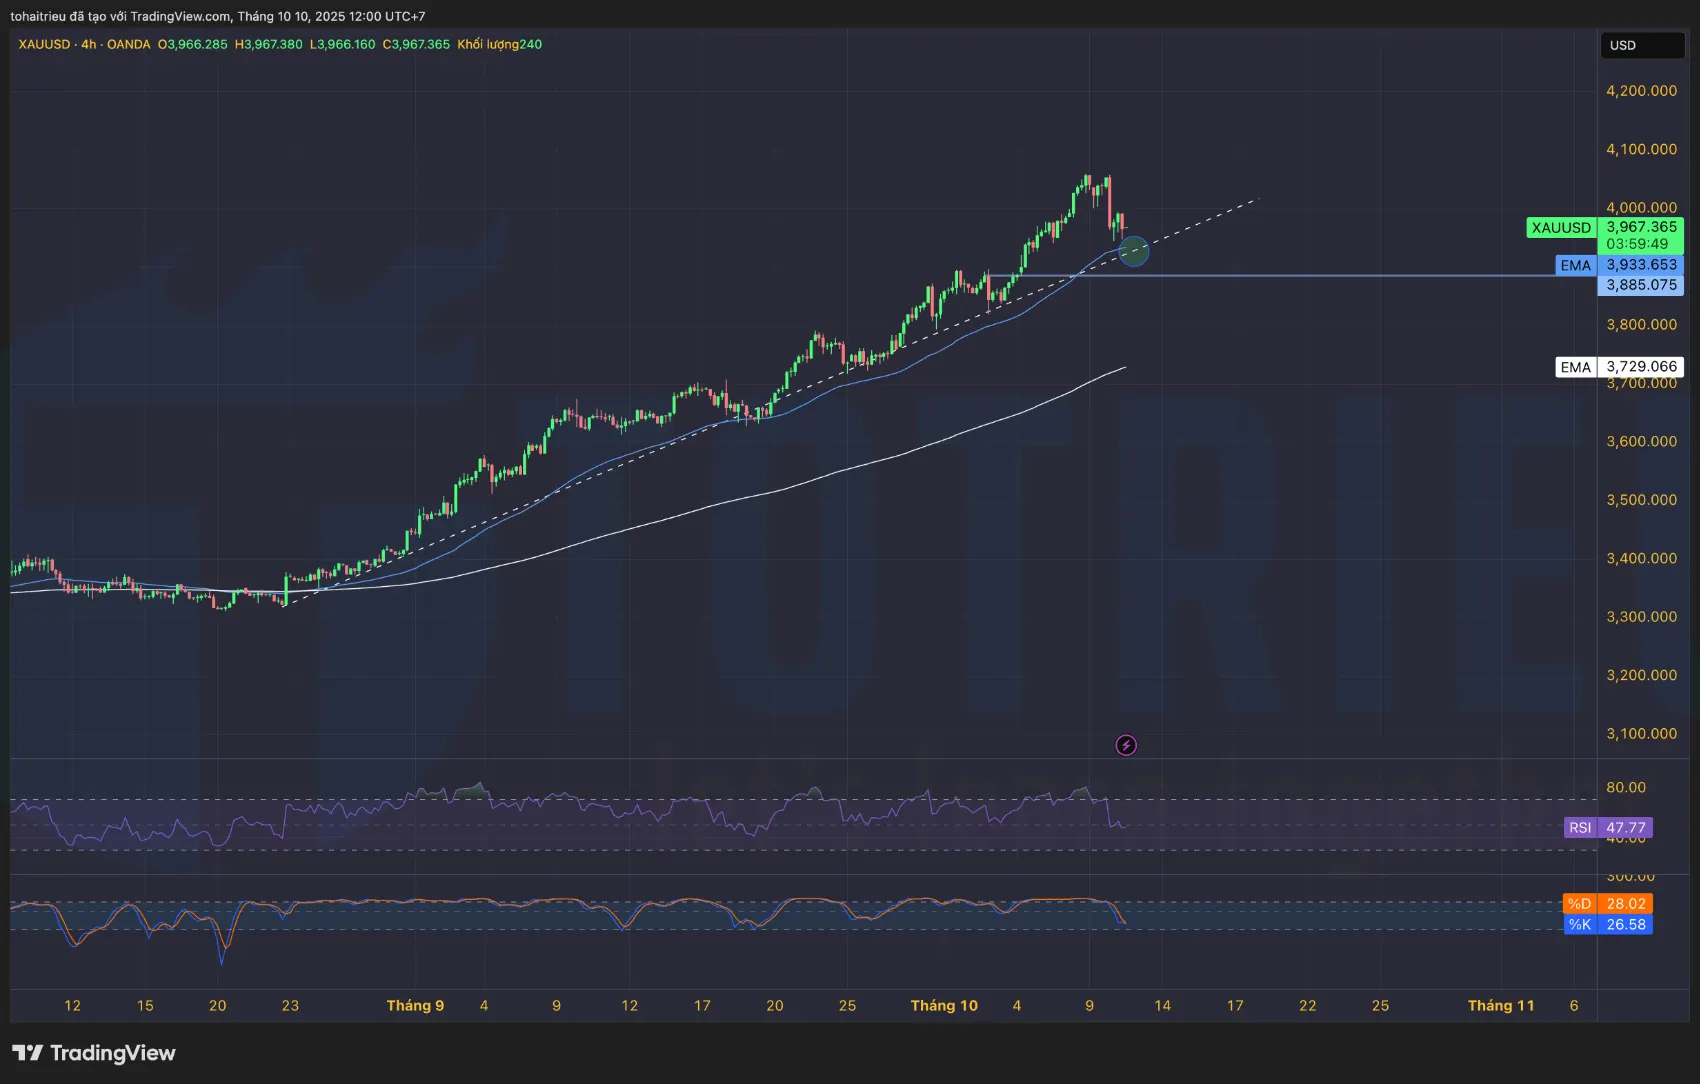This screenshot has height=1084, width=1700.
Task: Click the 4,000.000 level on price axis
Action: point(1641,208)
